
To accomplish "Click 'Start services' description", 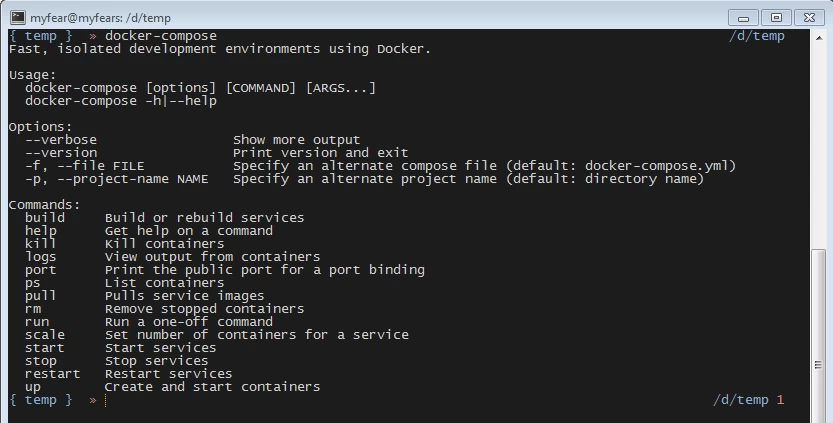I will 161,348.
